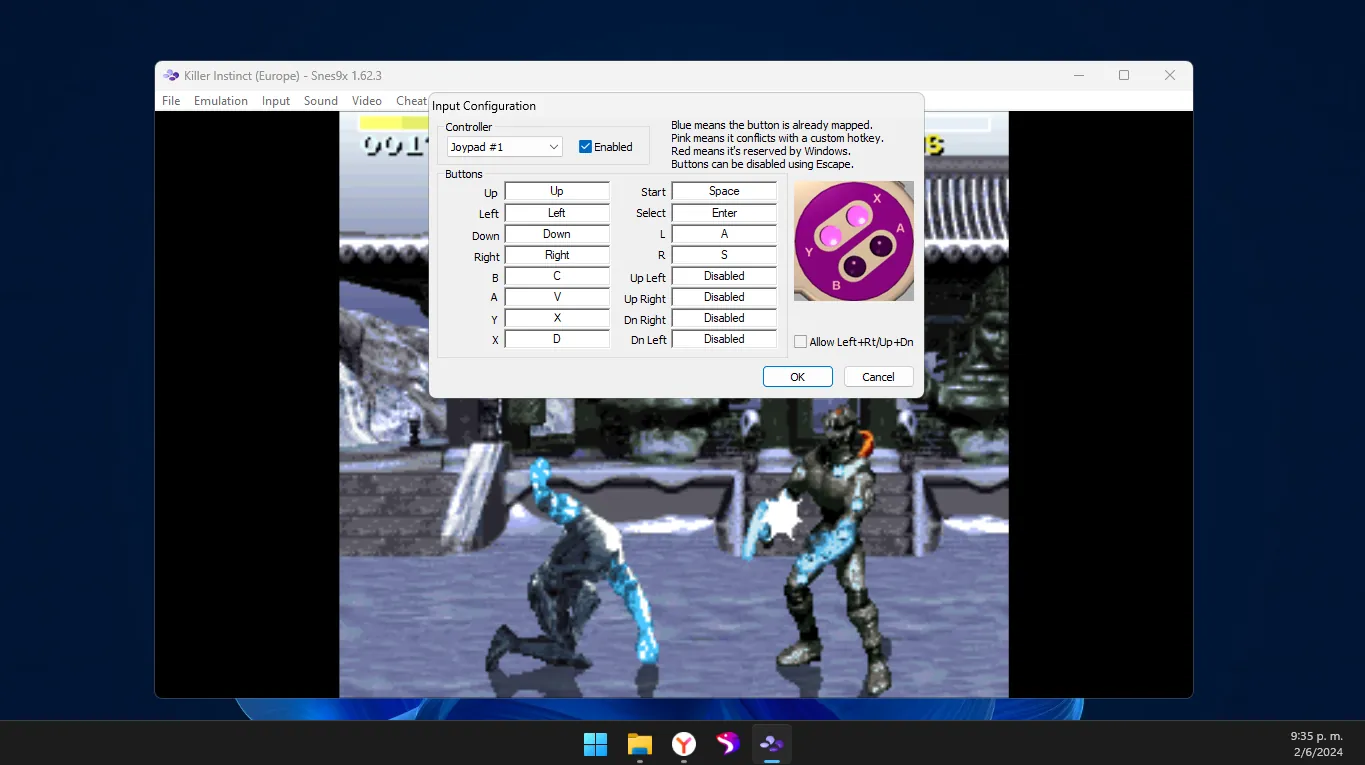Open the Emulation menu

221,101
